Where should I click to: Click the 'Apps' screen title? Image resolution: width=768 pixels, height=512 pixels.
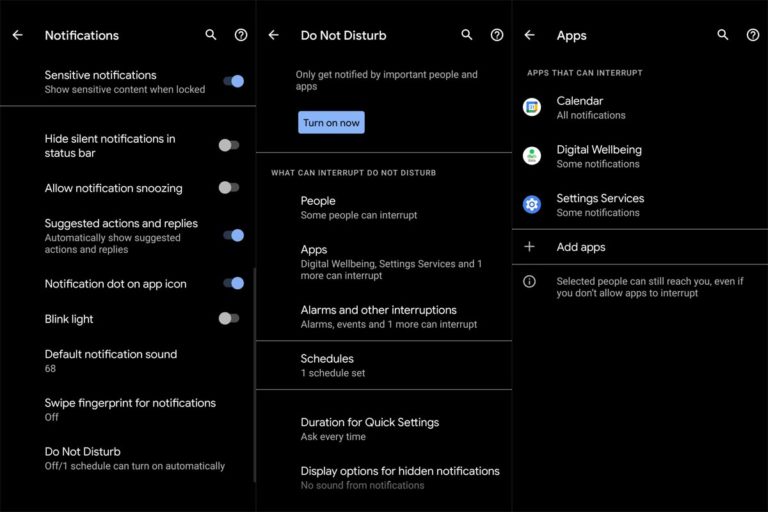pos(572,36)
